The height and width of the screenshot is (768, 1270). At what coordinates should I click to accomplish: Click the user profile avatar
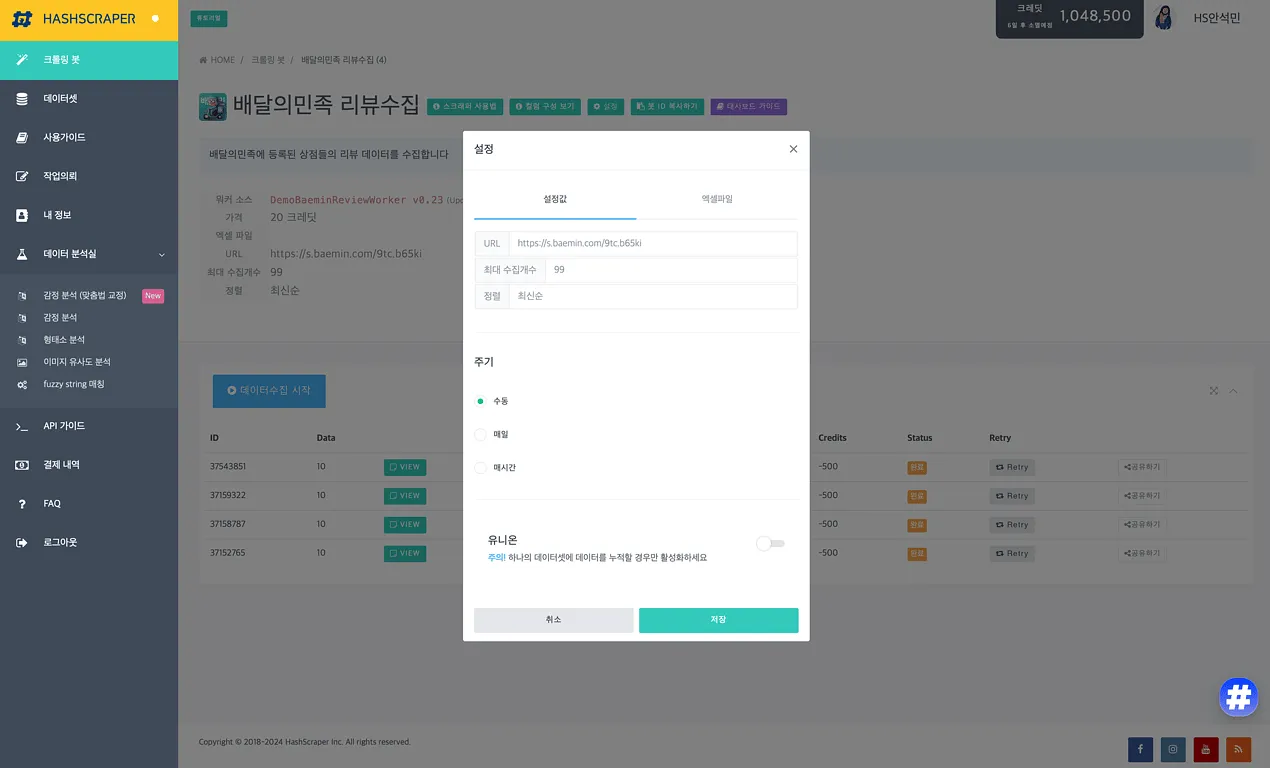point(1163,18)
